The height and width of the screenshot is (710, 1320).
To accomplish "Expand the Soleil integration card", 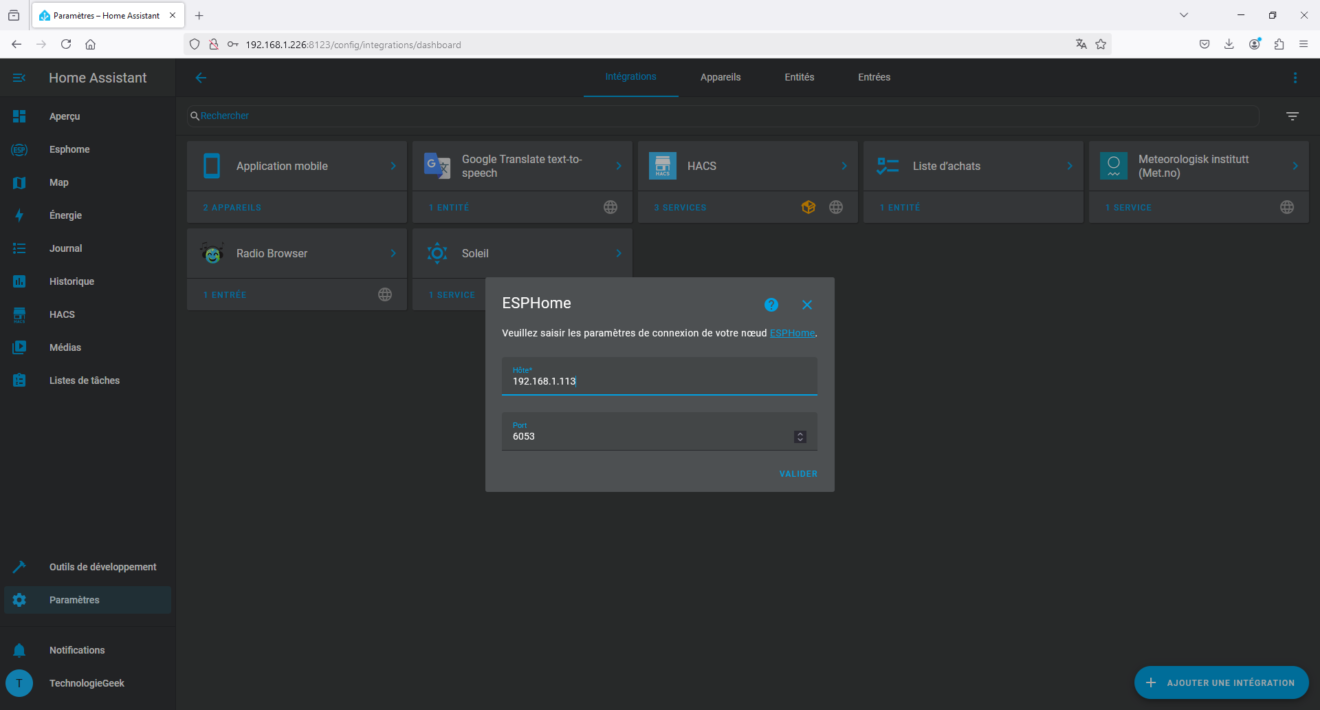I will click(x=618, y=253).
